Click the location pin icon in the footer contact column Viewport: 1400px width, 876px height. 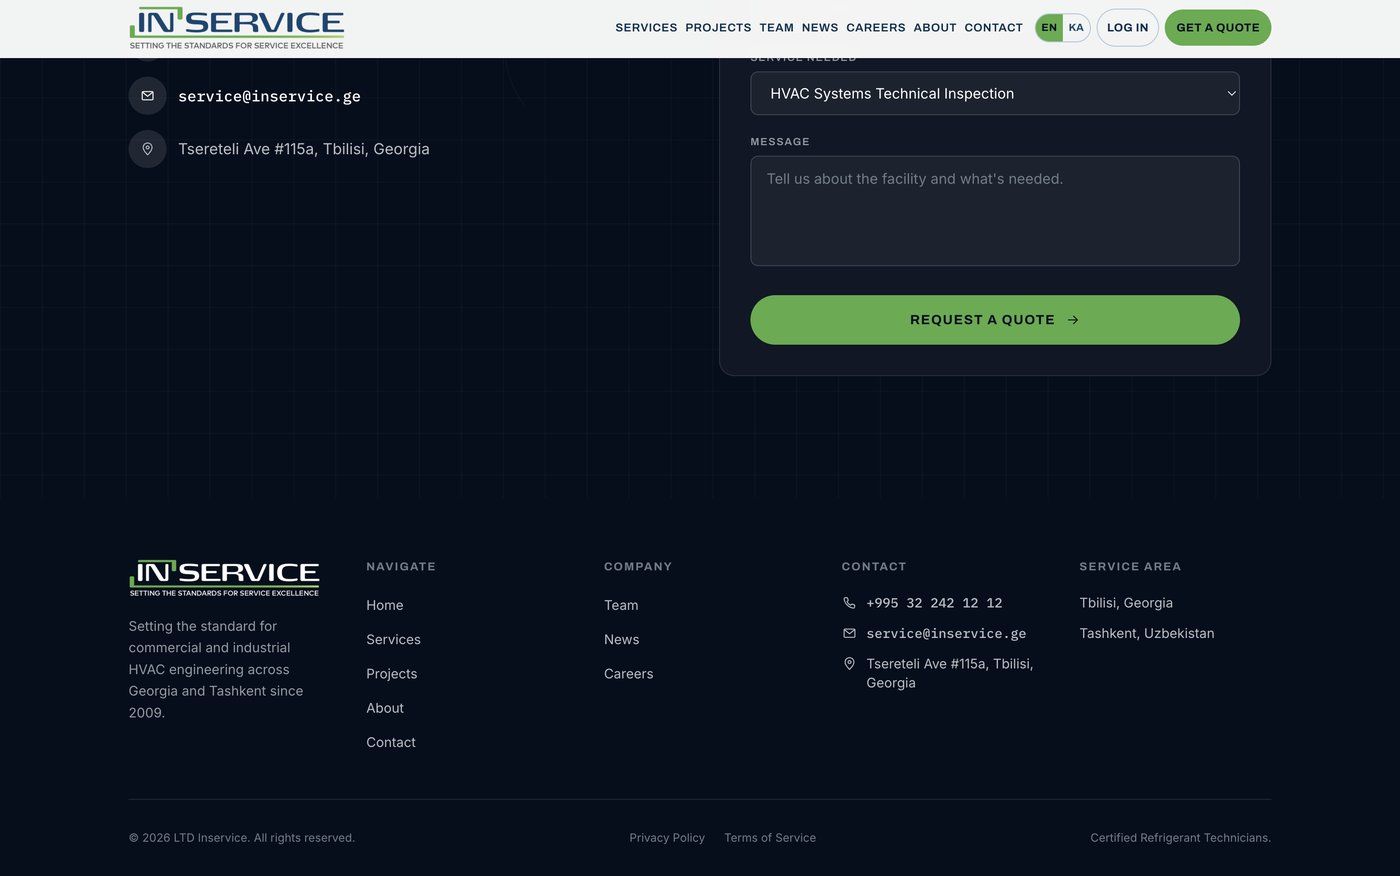(849, 664)
